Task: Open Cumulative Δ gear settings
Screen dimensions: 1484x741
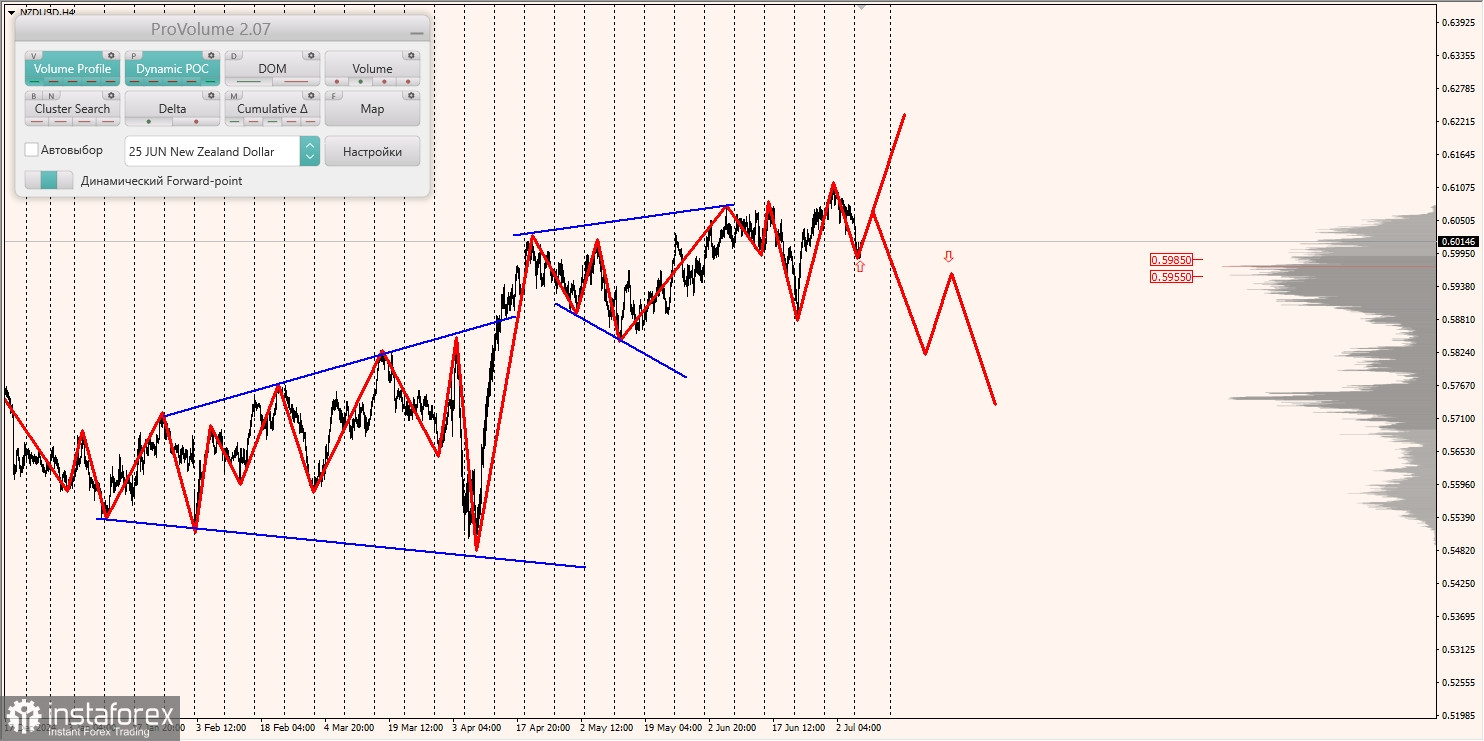Action: [x=311, y=96]
